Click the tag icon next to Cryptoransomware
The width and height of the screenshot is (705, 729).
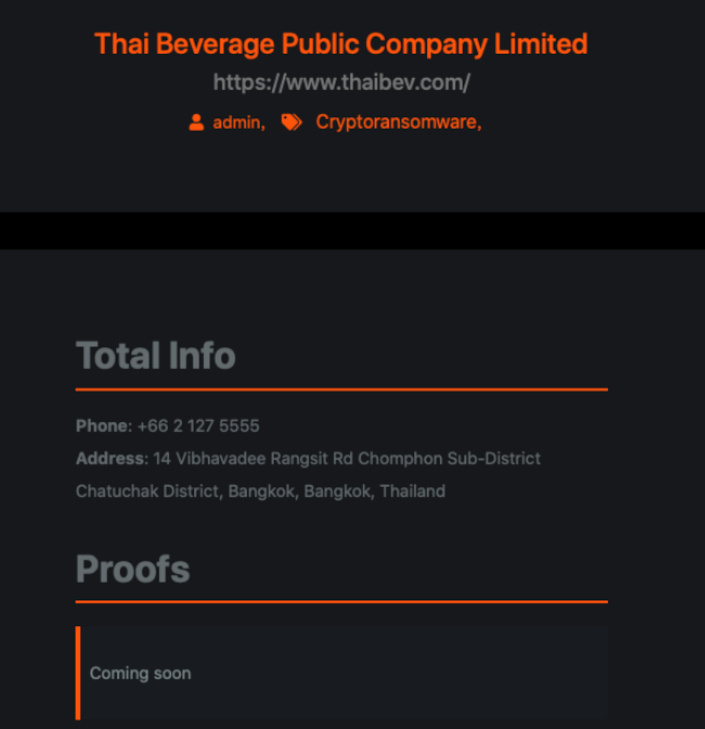[291, 122]
